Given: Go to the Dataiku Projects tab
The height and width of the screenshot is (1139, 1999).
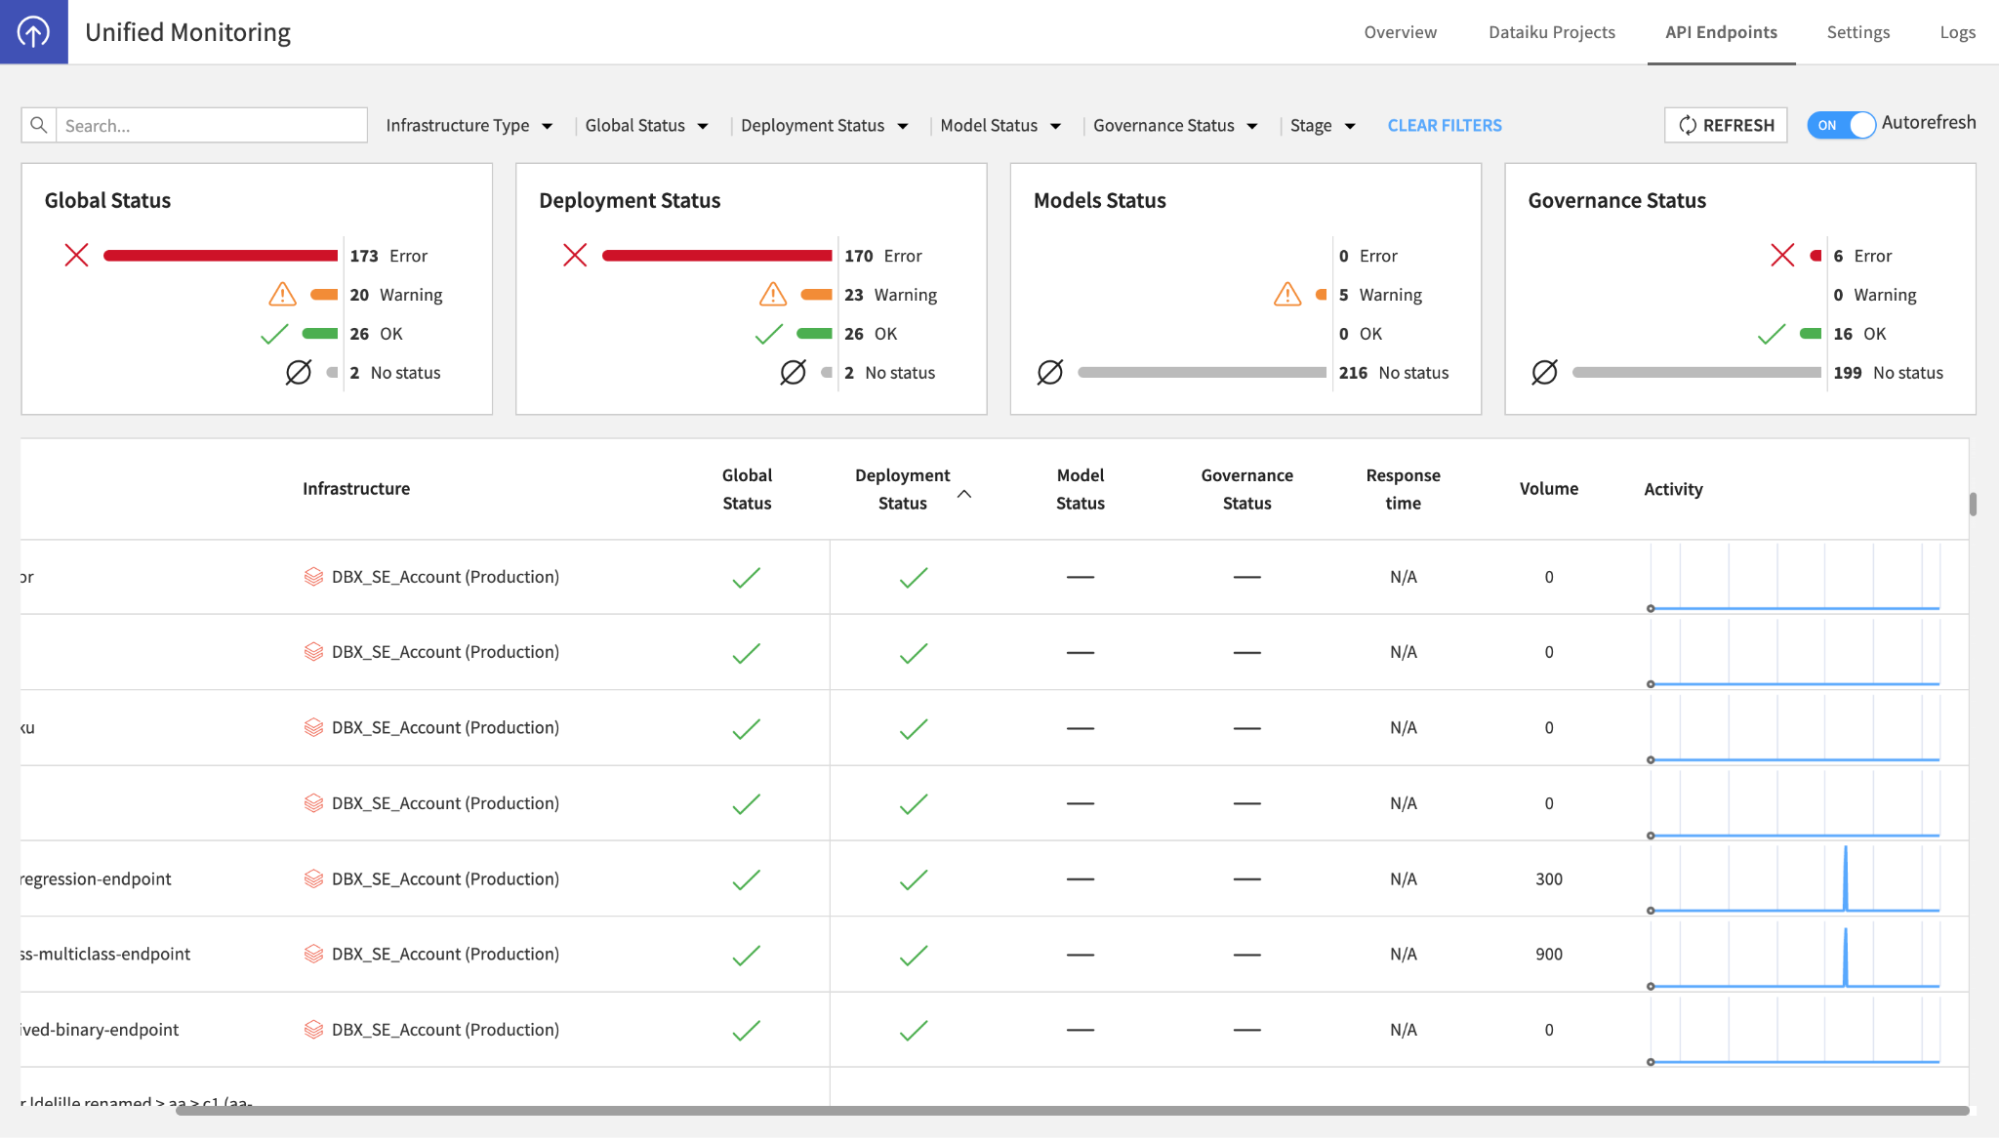Looking at the screenshot, I should tap(1551, 32).
